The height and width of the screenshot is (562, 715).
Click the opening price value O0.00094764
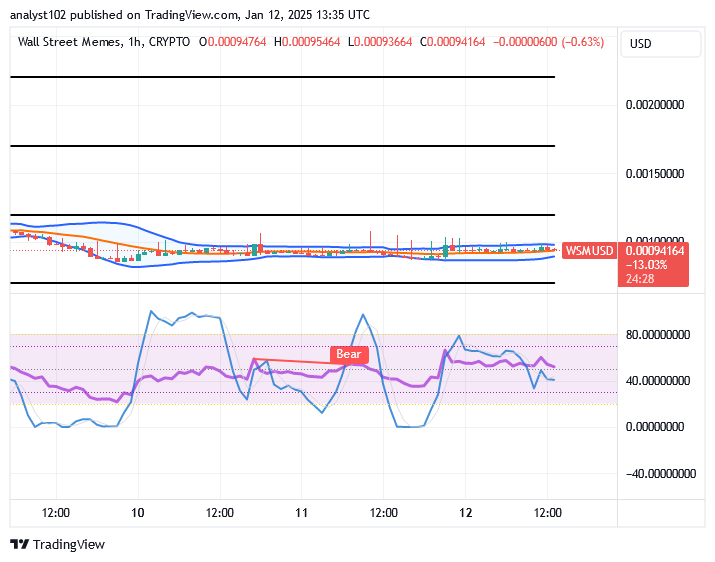click(233, 42)
